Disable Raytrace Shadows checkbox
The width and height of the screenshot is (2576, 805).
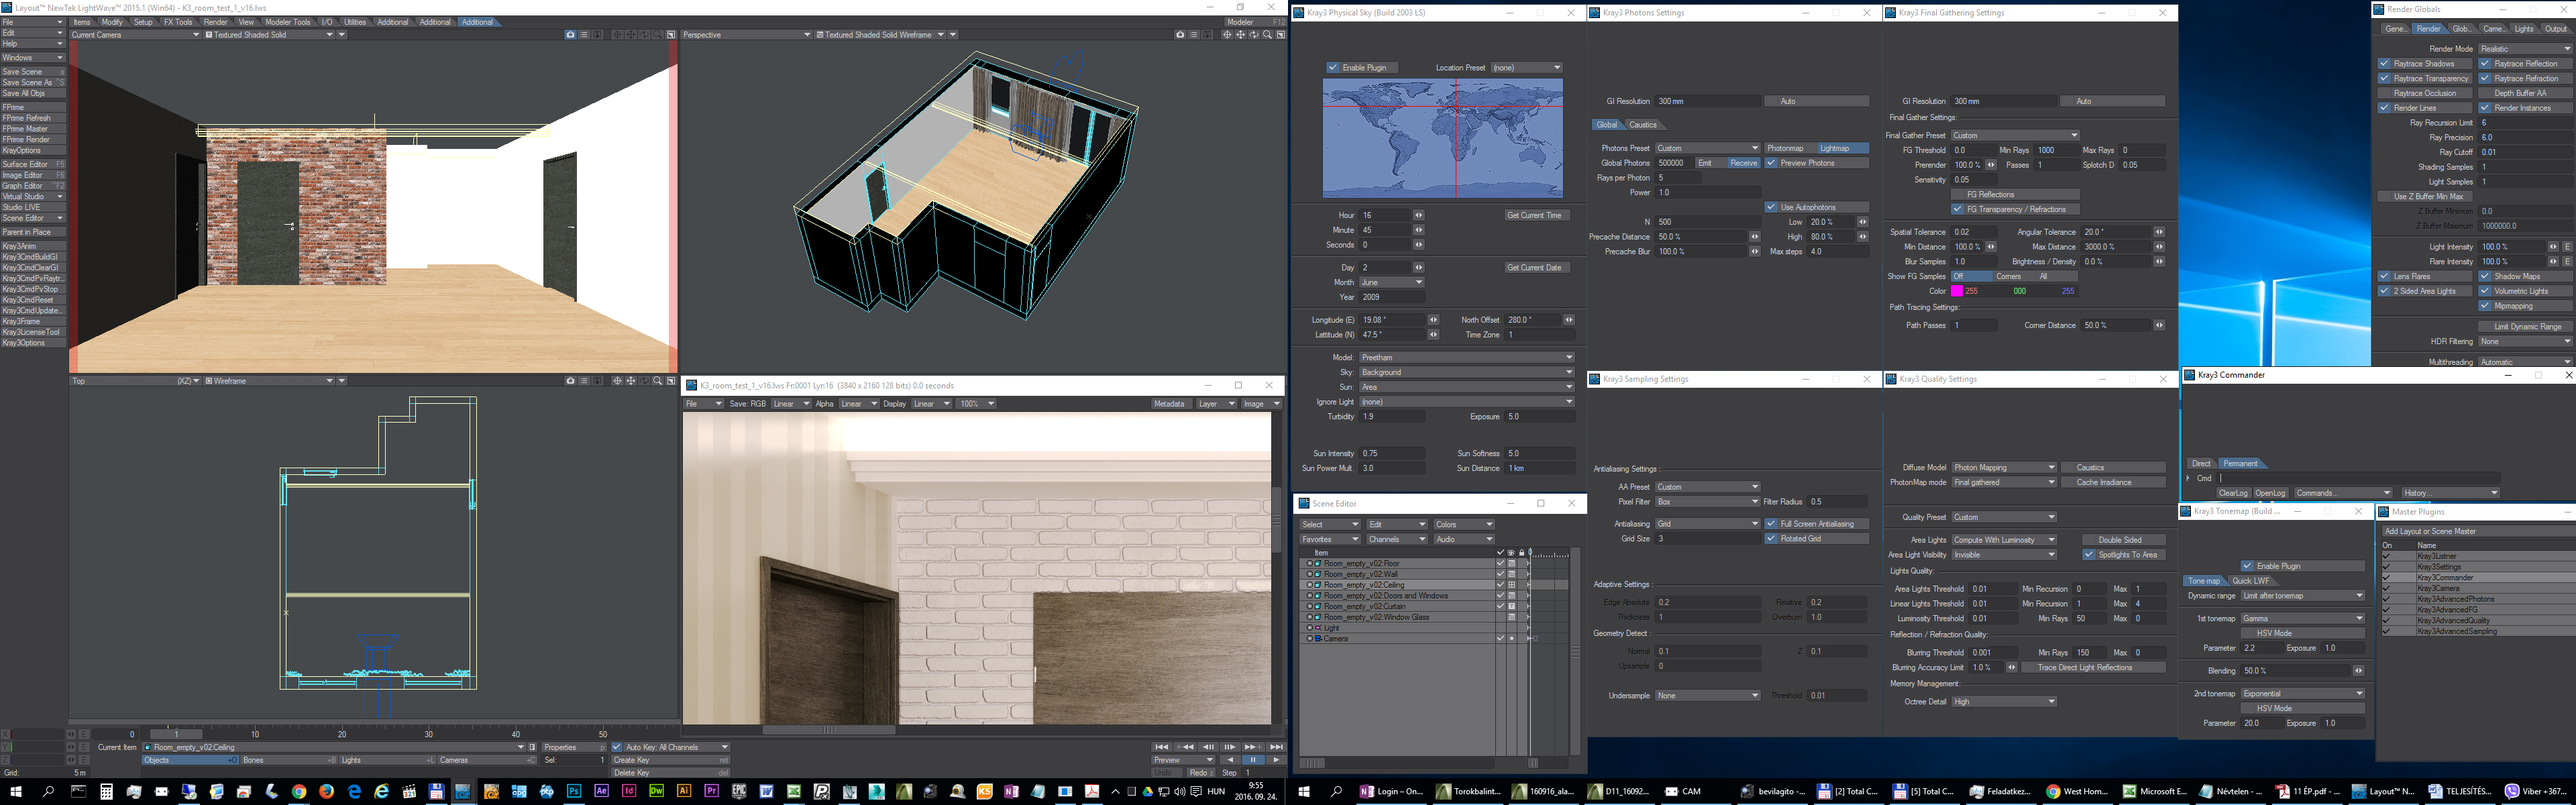click(2385, 64)
